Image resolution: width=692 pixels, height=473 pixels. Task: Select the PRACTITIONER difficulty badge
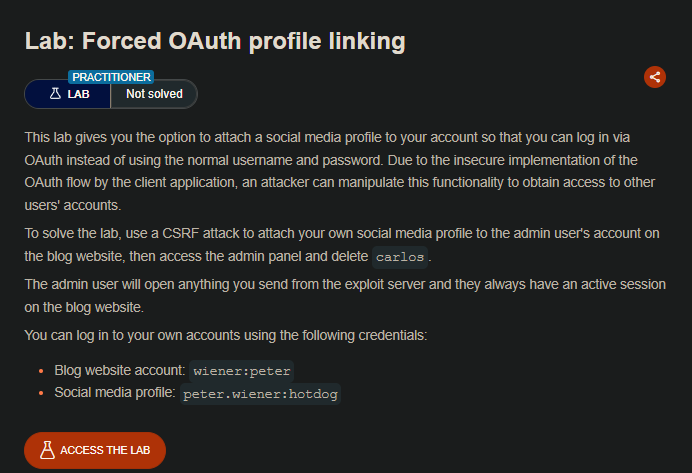(x=111, y=76)
